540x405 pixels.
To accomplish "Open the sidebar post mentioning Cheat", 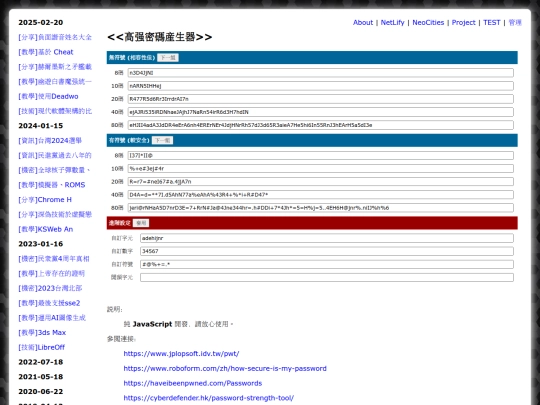I will pos(46,52).
